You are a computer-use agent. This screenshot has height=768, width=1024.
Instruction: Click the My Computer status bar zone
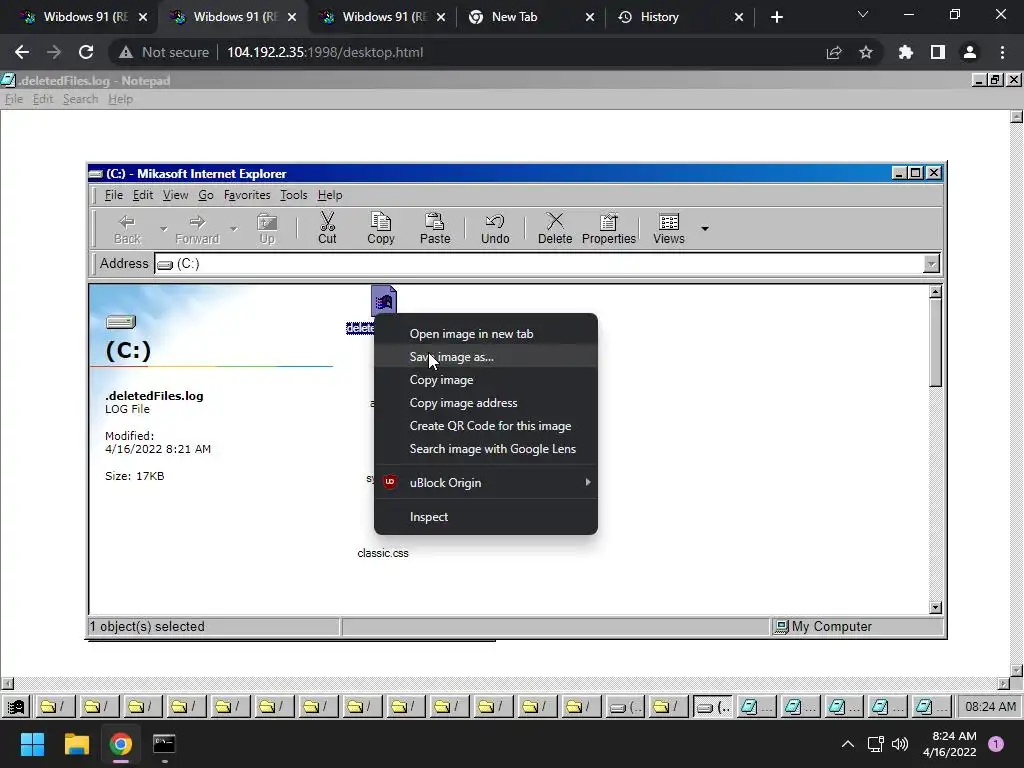click(857, 627)
